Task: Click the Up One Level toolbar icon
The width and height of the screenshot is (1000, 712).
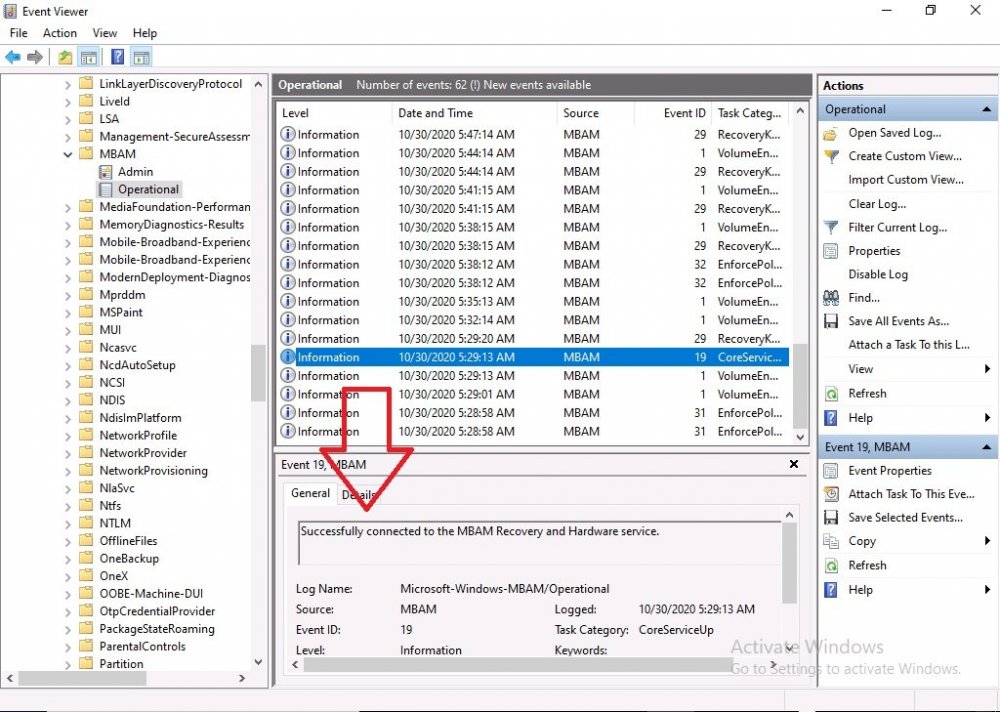Action: (65, 57)
